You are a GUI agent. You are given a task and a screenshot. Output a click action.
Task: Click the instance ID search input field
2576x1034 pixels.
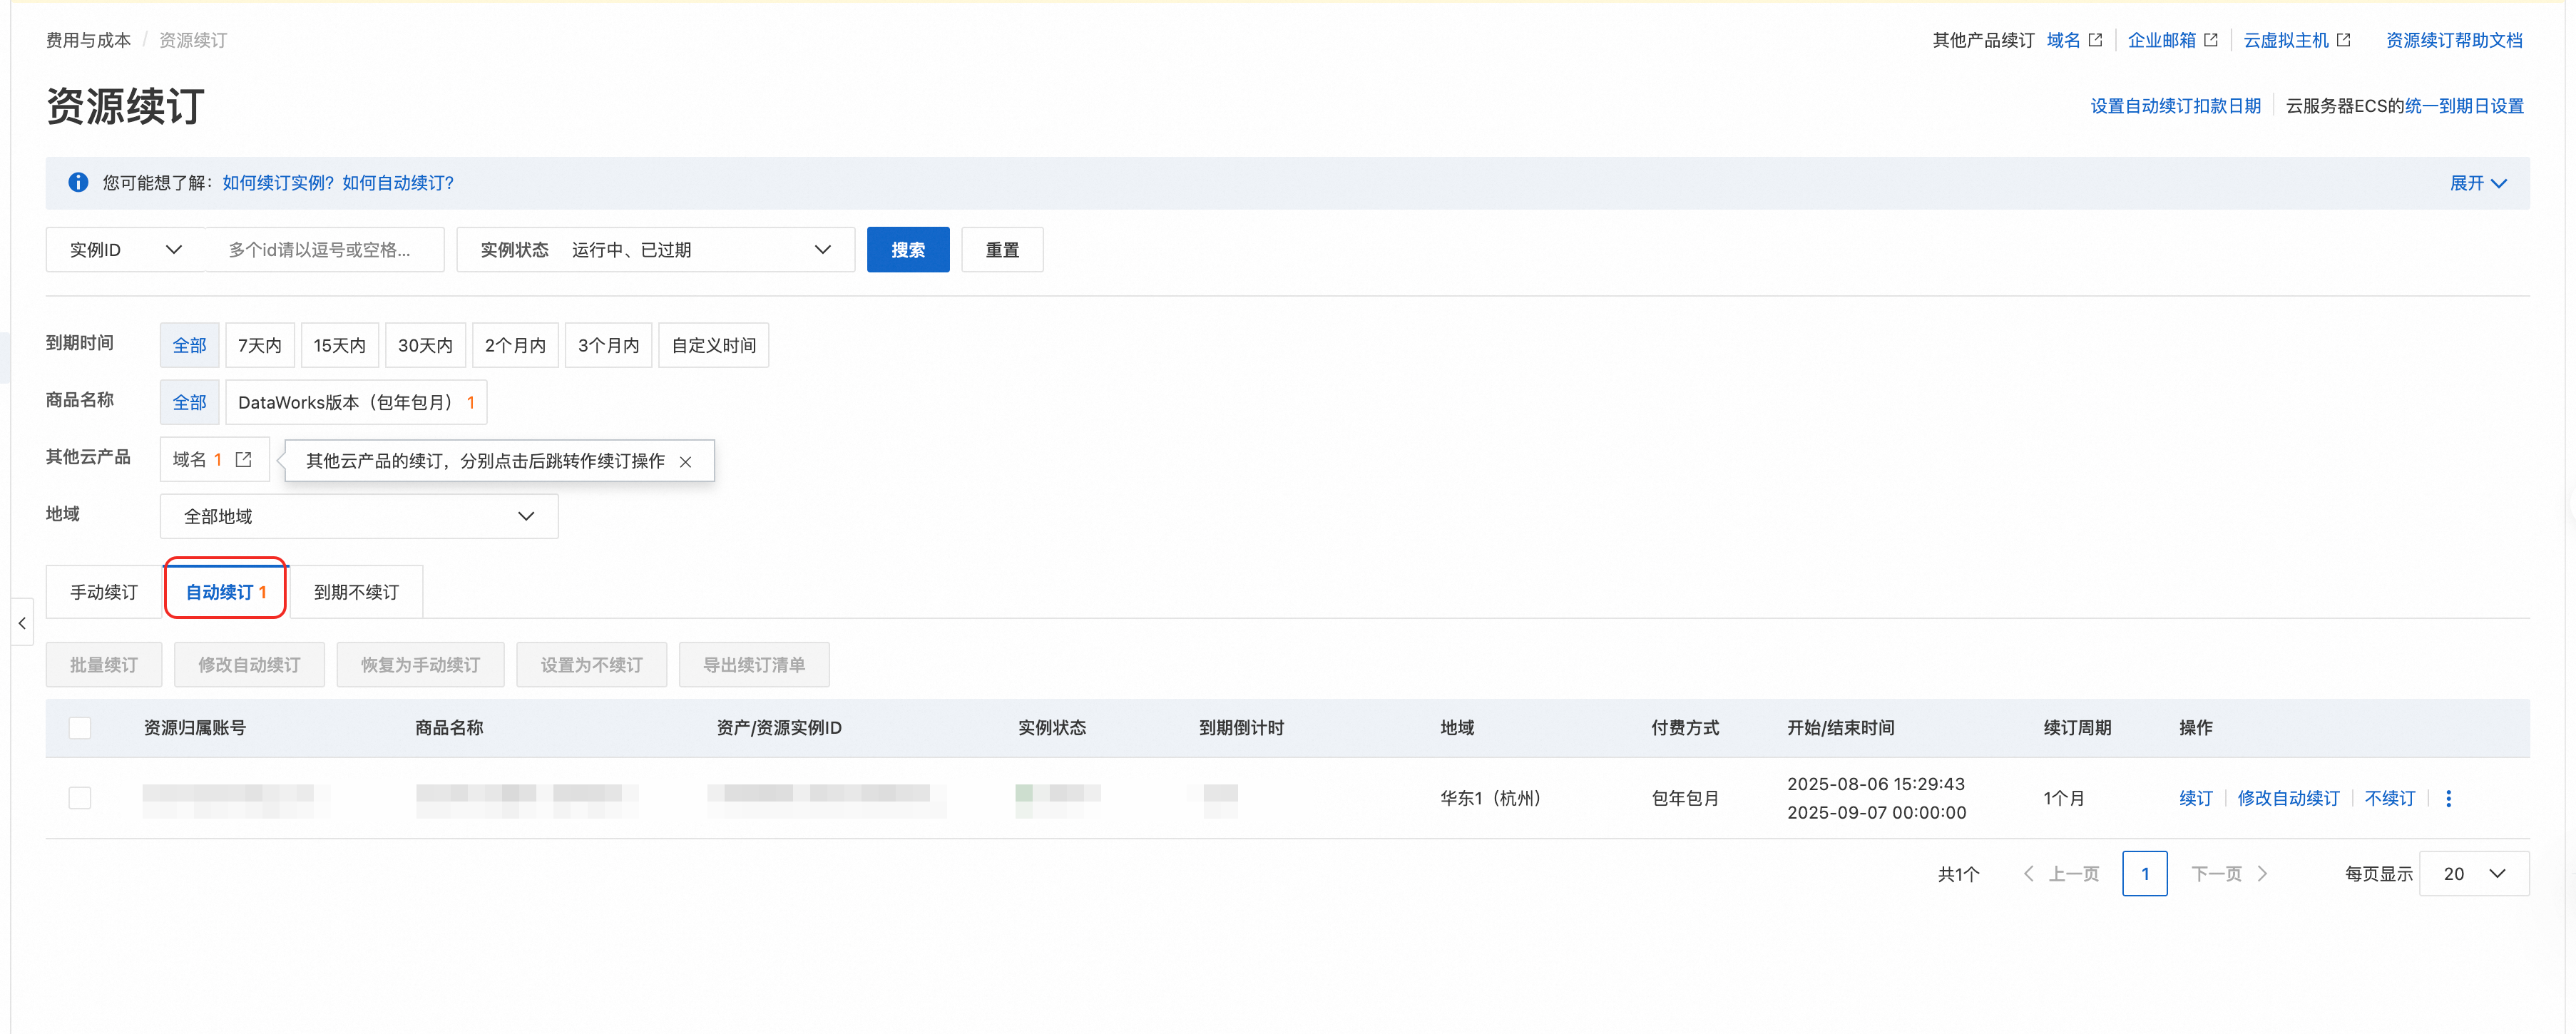point(322,249)
